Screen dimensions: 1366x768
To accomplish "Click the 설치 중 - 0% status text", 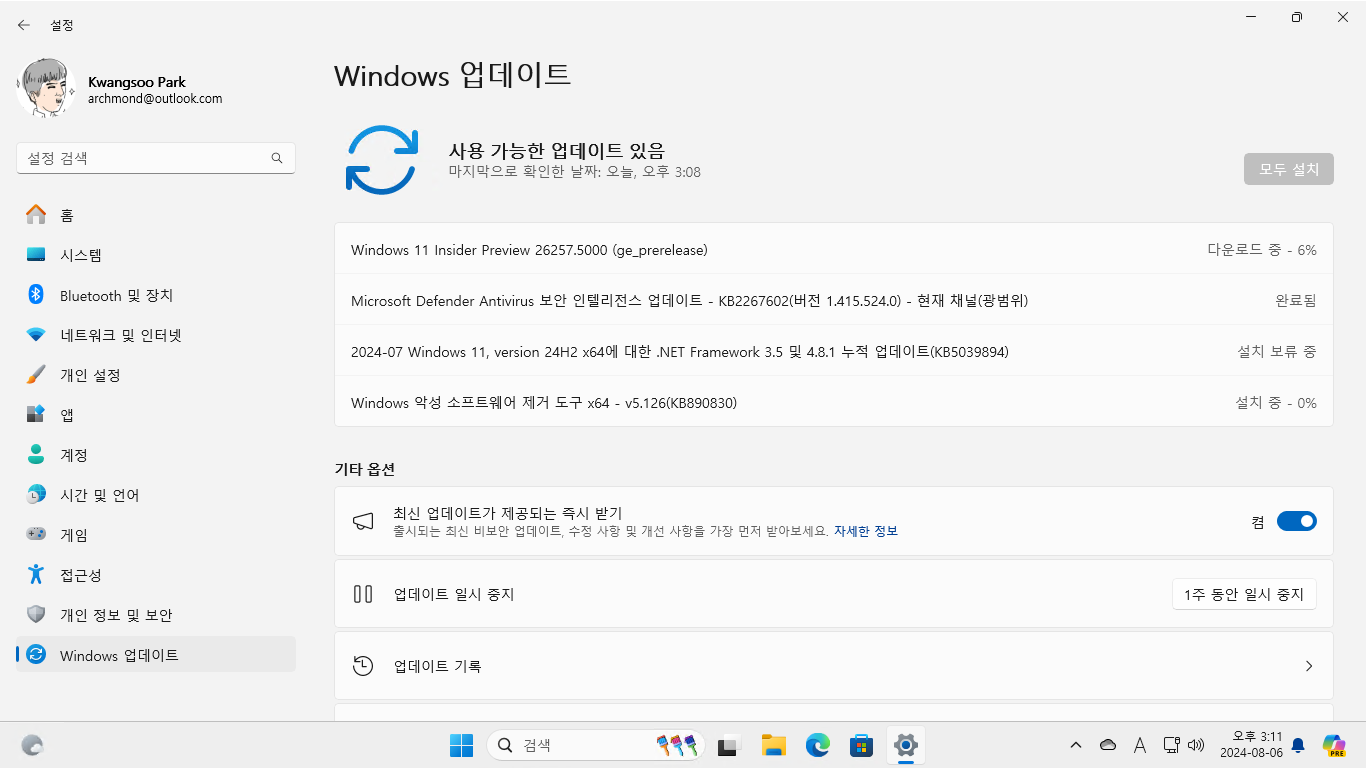I will [x=1276, y=403].
